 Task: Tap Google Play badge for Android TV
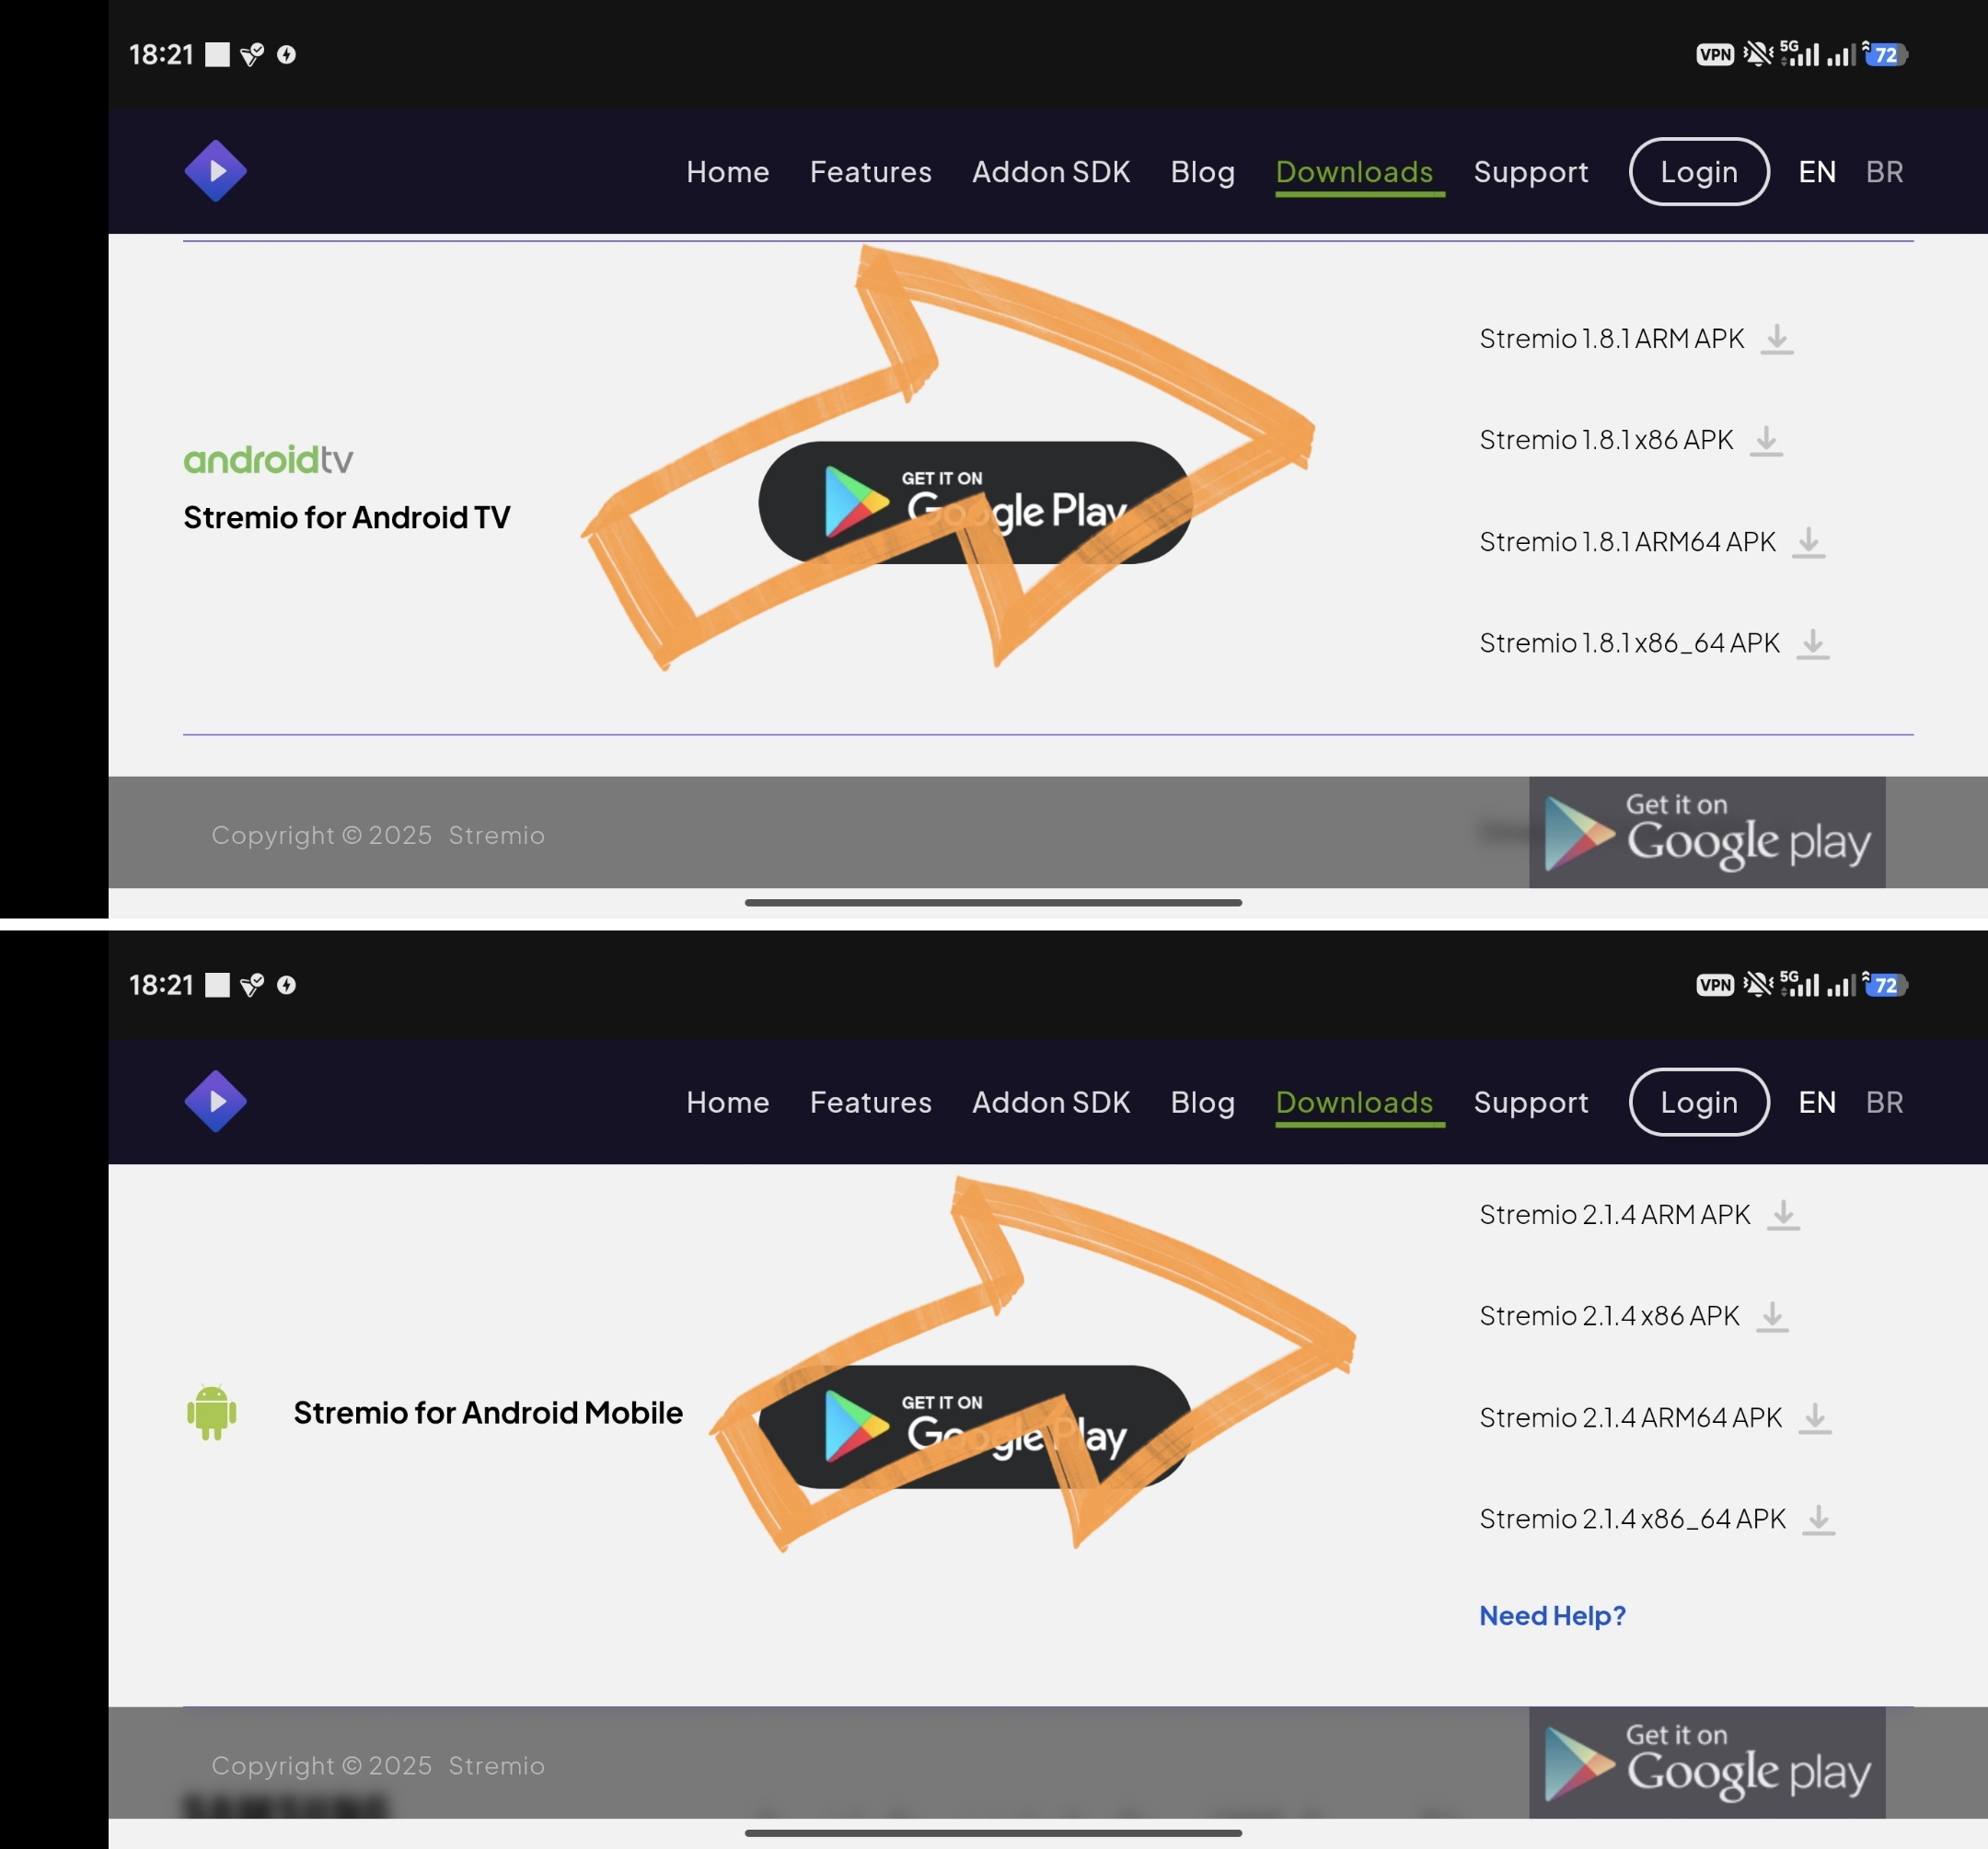[975, 503]
